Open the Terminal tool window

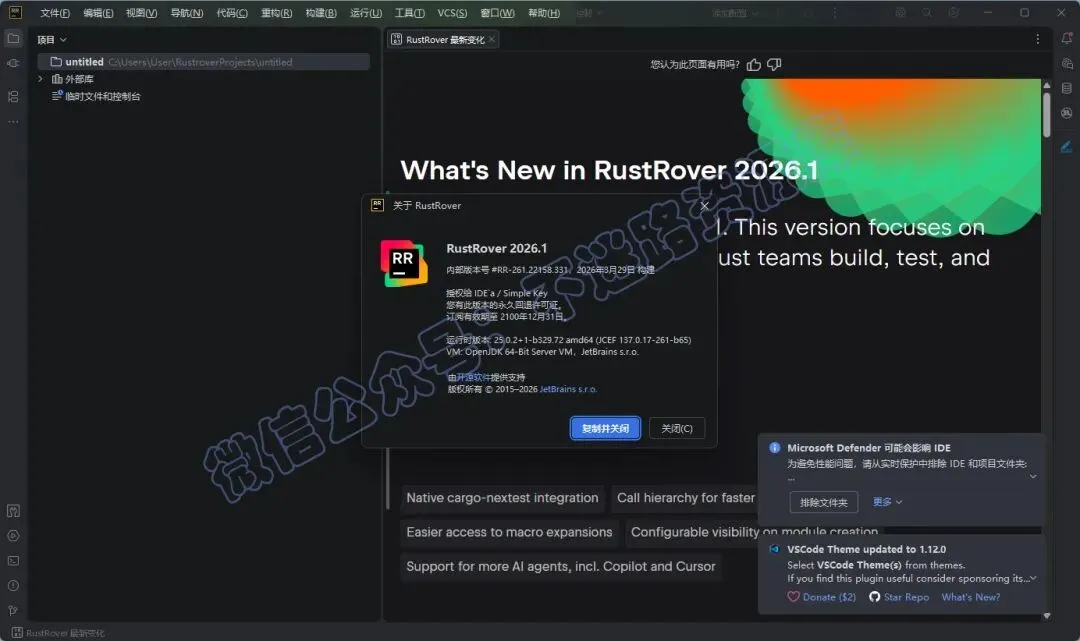point(13,560)
